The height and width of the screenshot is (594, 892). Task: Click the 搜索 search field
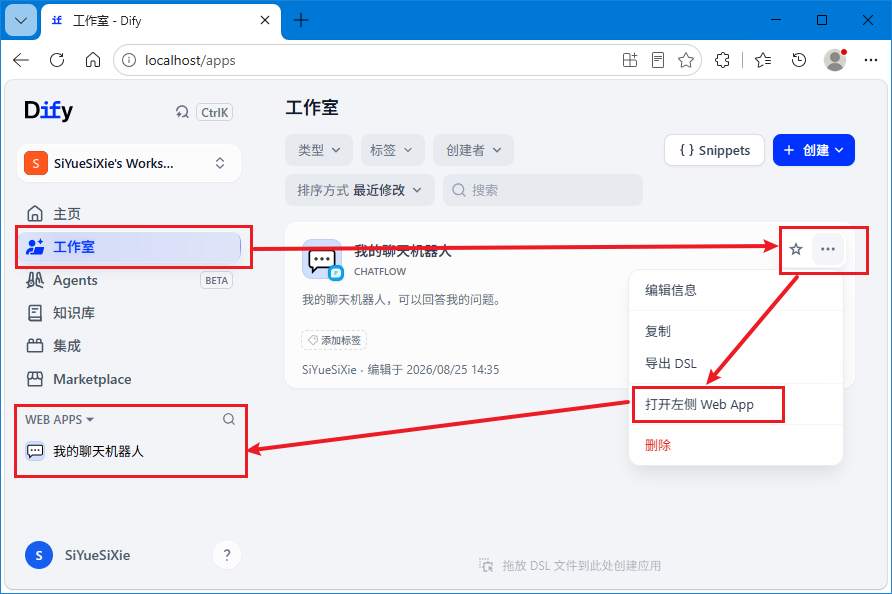tap(543, 190)
